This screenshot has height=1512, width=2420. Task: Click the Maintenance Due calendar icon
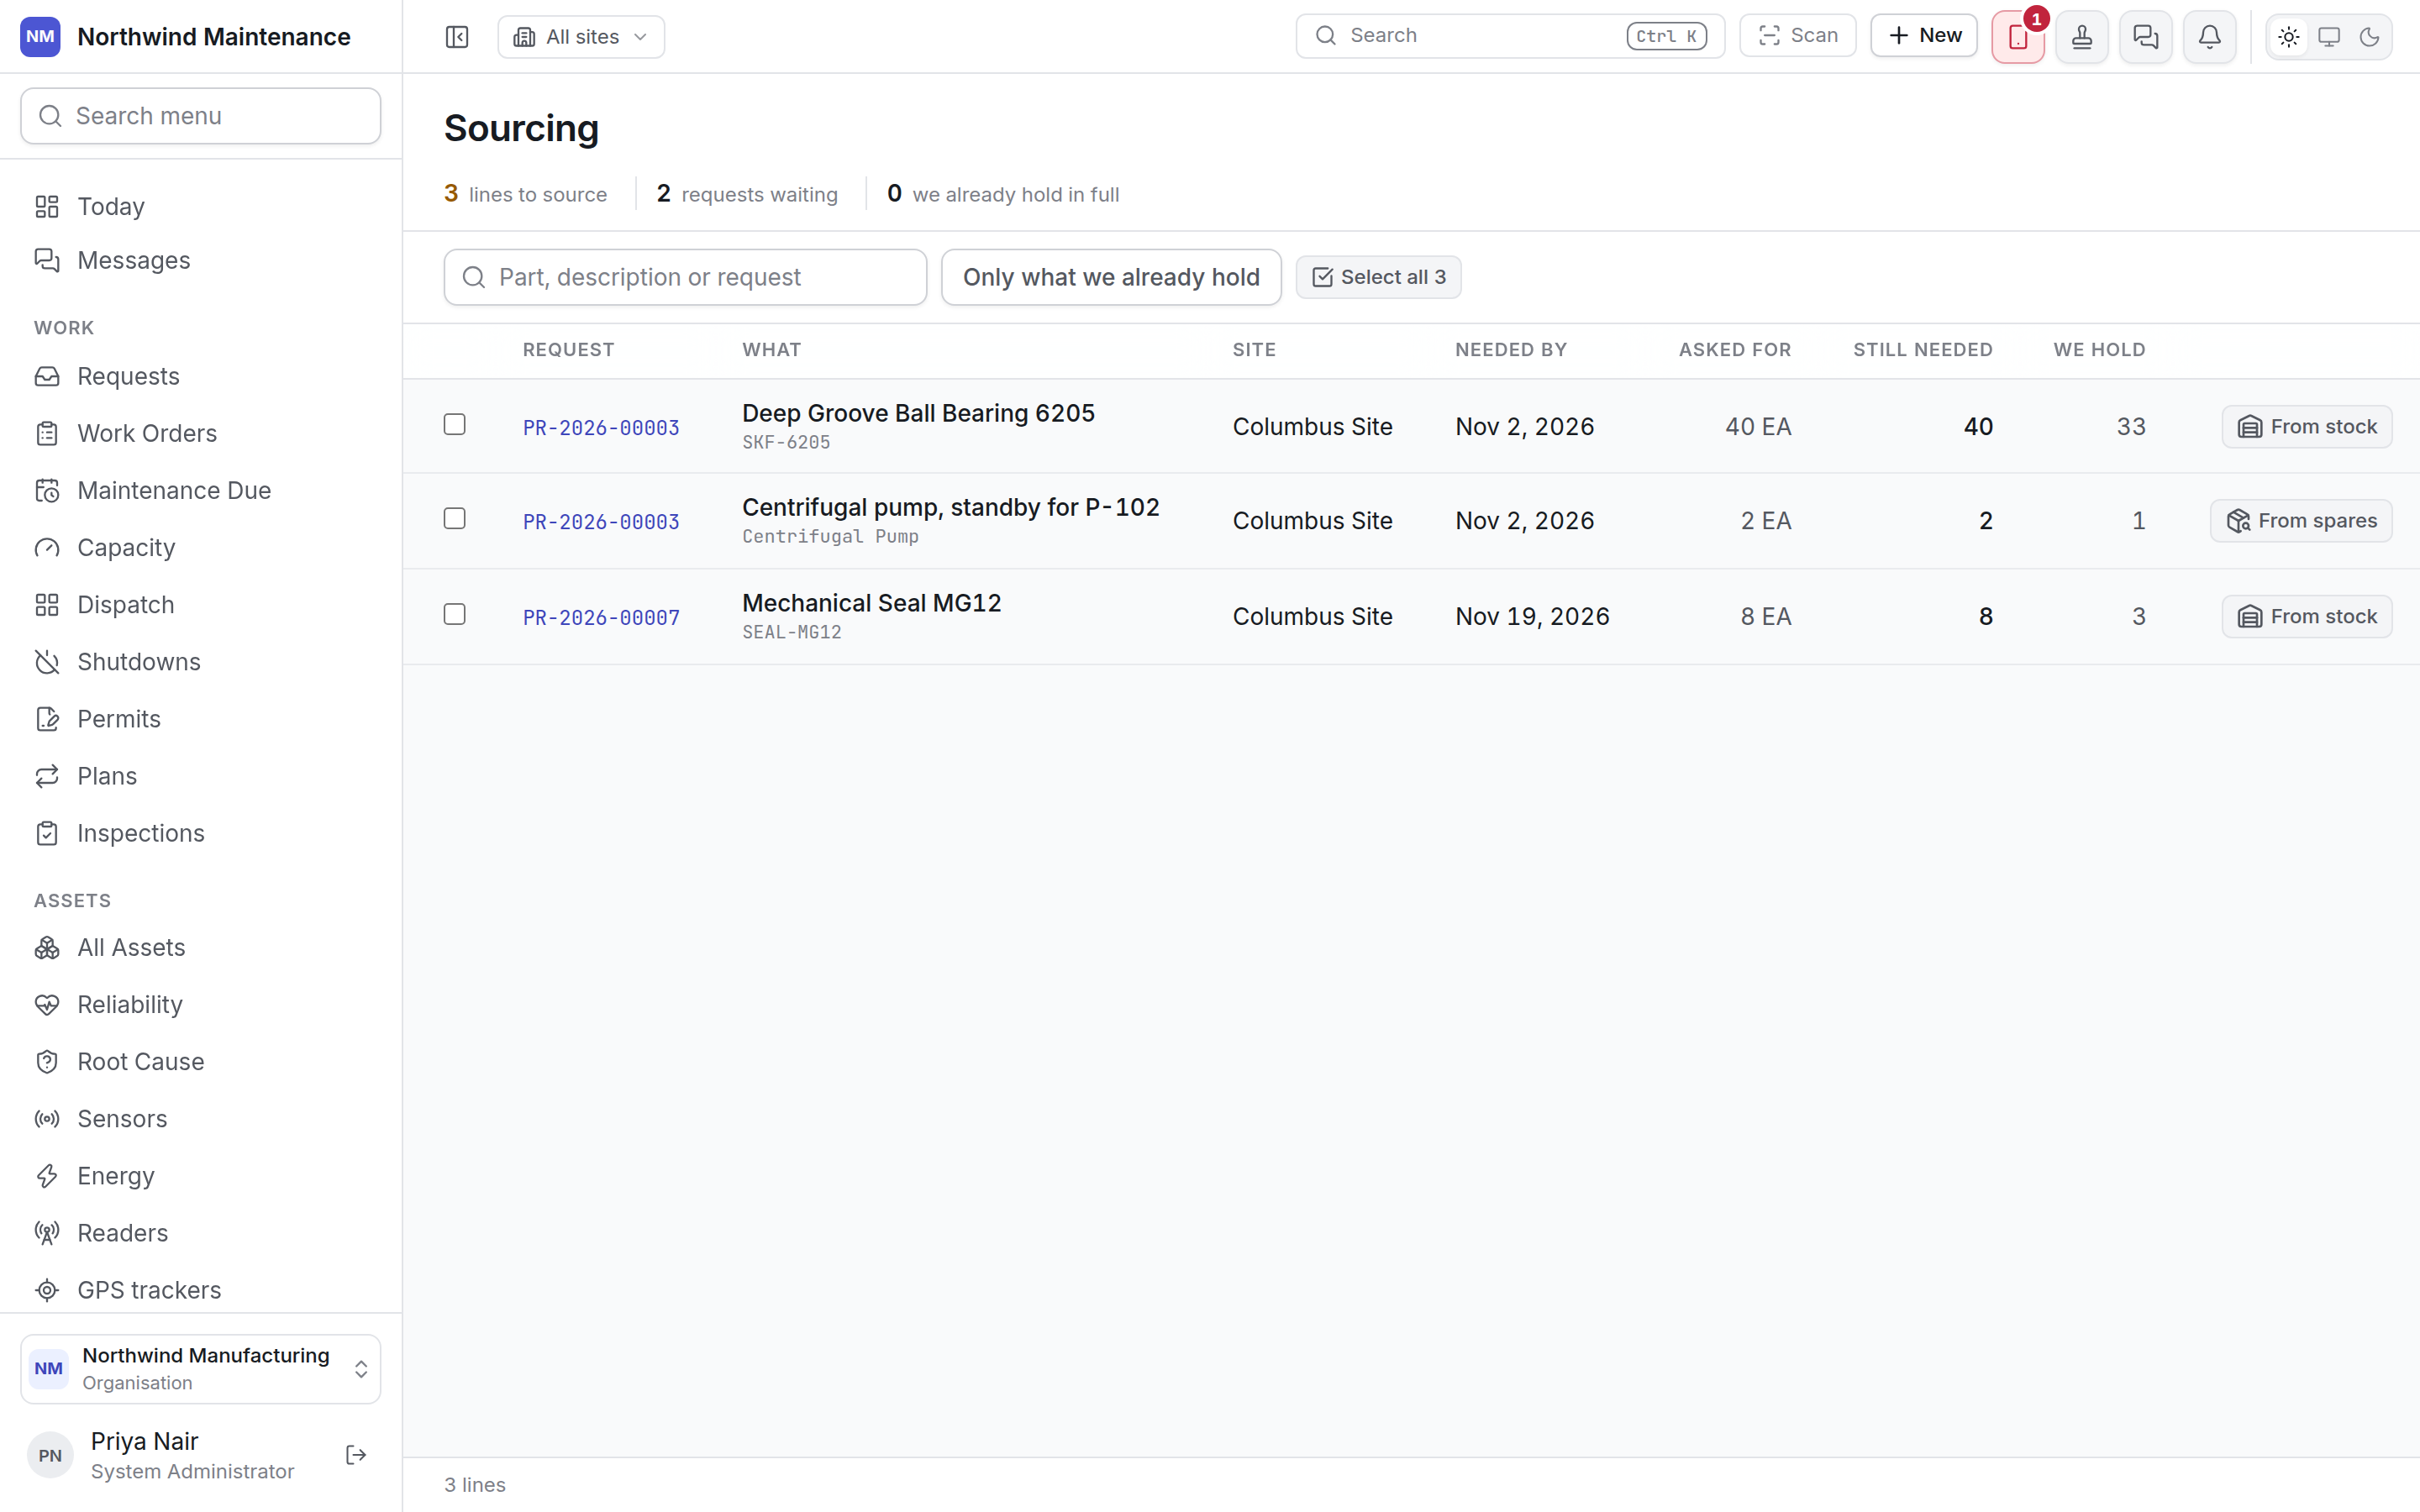(47, 490)
